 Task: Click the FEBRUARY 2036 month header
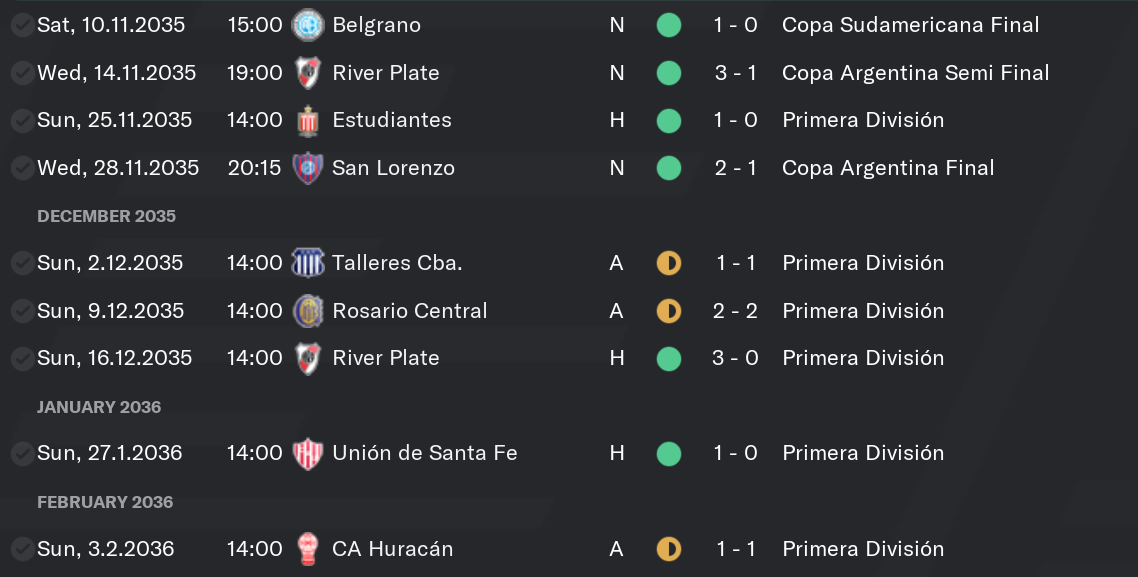tap(105, 502)
